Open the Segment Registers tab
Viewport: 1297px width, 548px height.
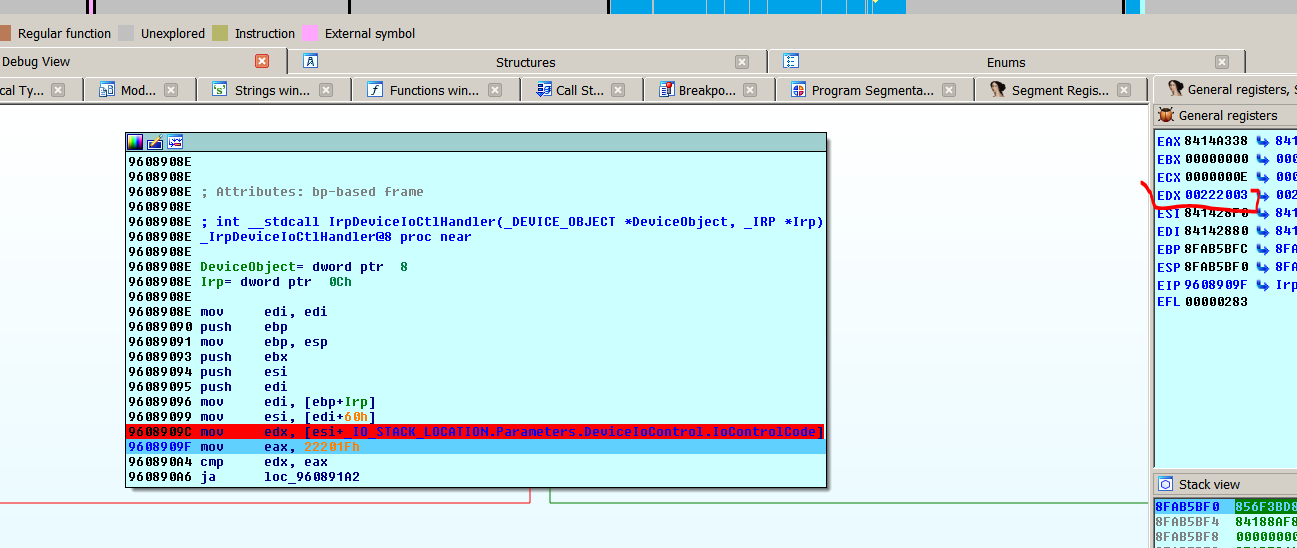1059,90
